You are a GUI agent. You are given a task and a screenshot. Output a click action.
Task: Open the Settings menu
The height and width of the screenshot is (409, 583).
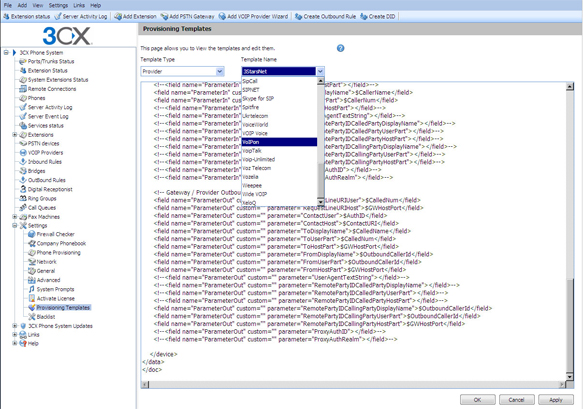point(58,5)
